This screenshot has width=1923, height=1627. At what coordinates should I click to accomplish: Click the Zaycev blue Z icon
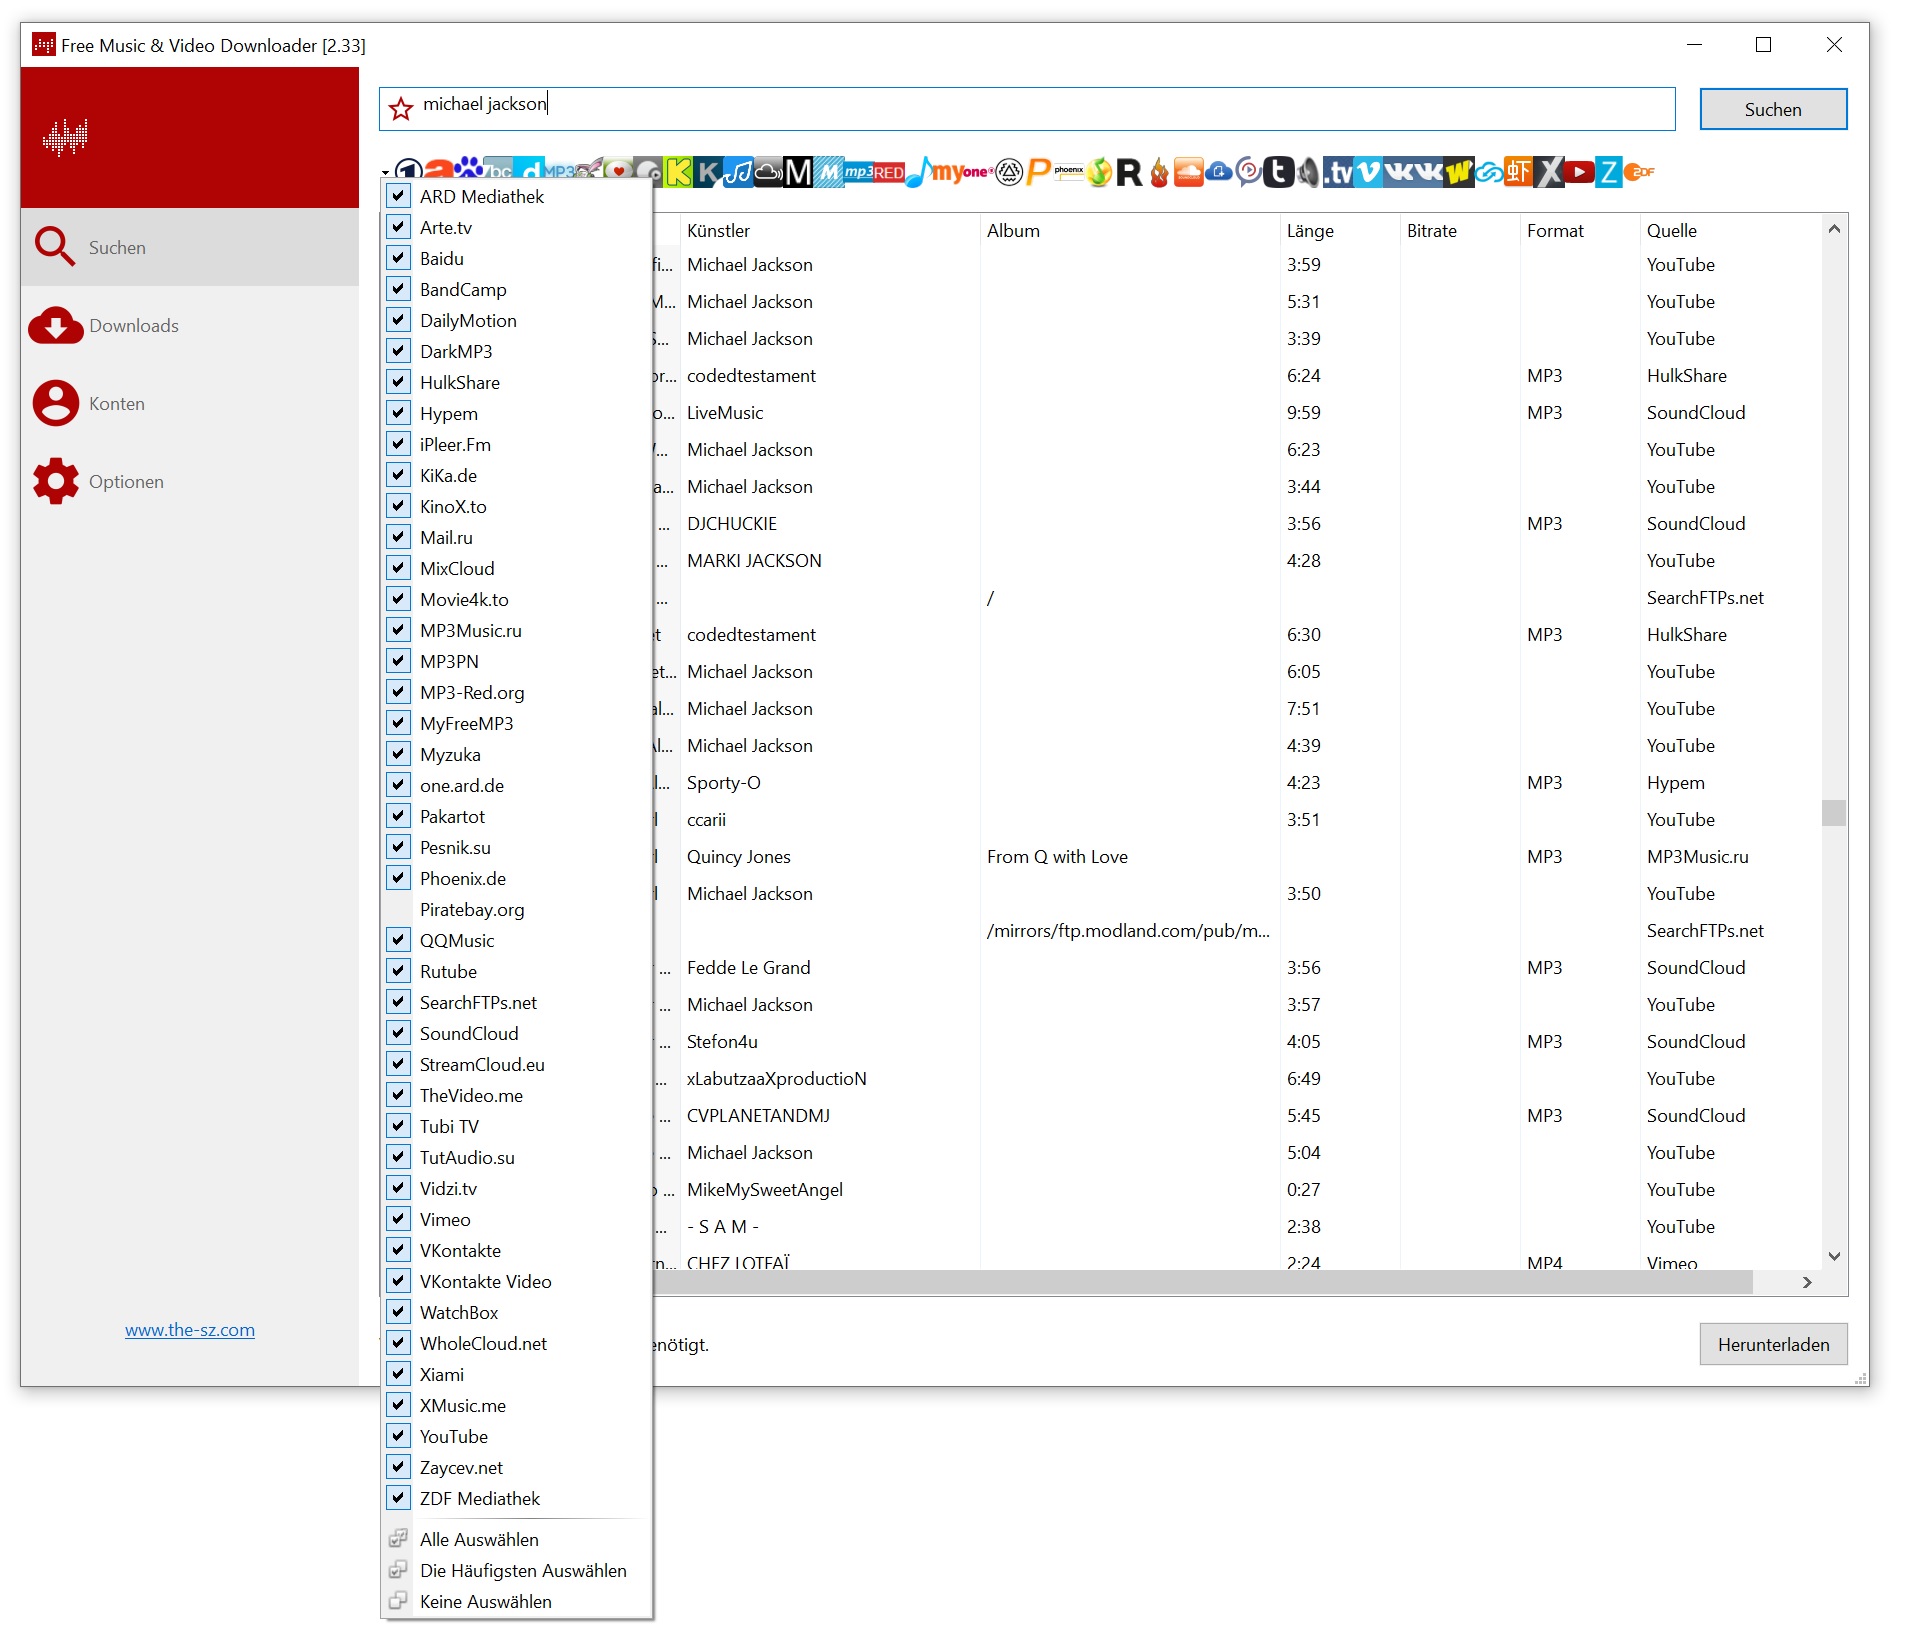click(x=1608, y=172)
